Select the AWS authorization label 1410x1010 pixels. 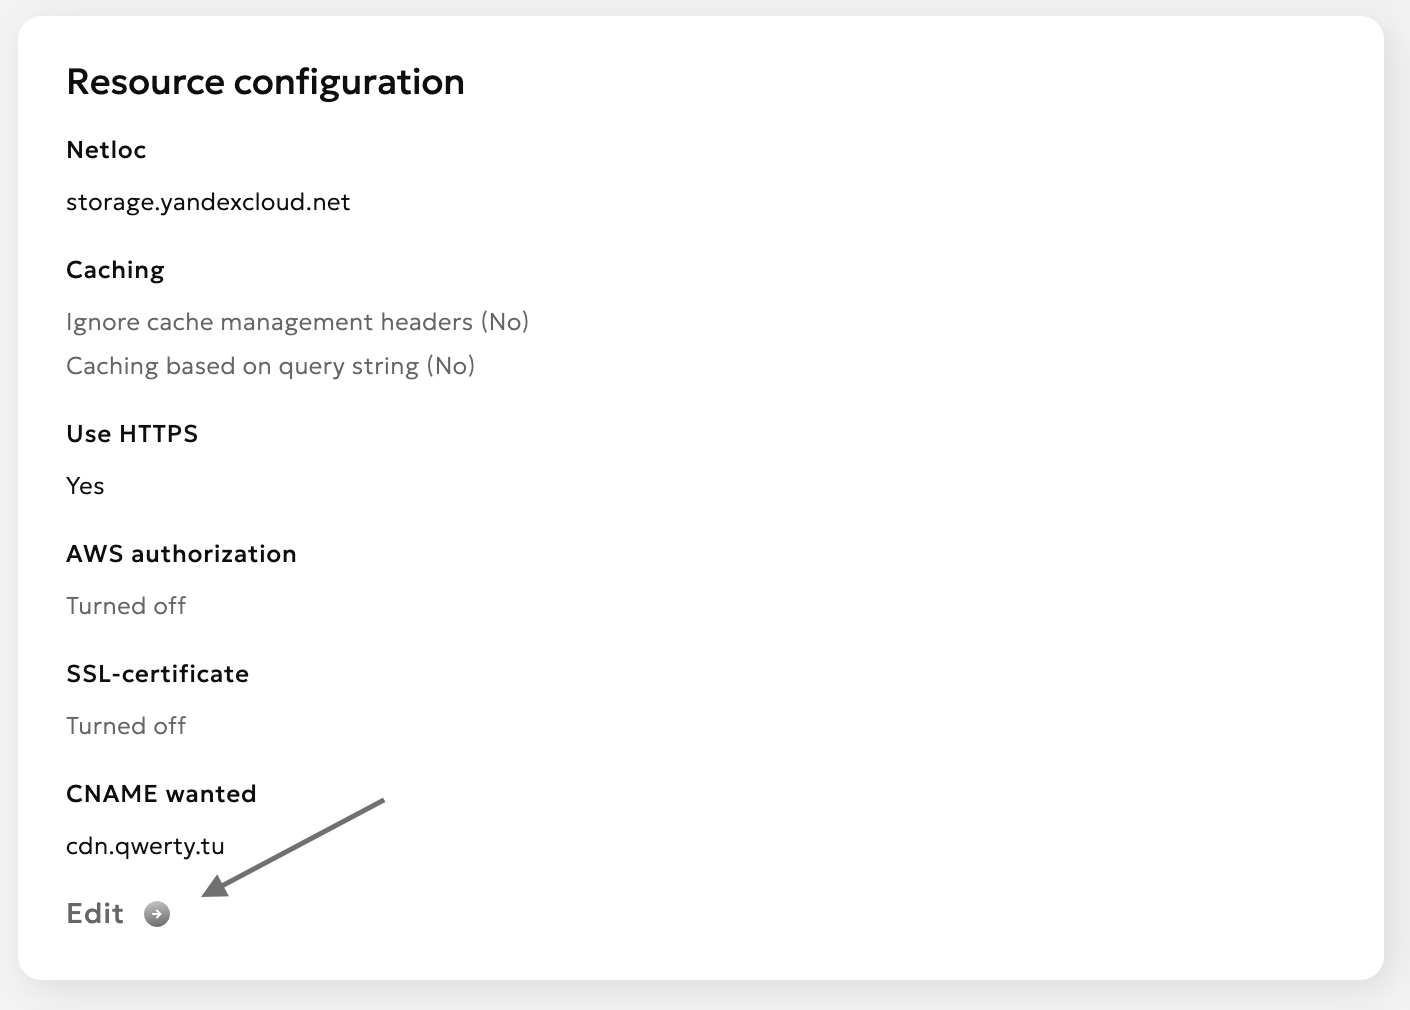tap(181, 554)
